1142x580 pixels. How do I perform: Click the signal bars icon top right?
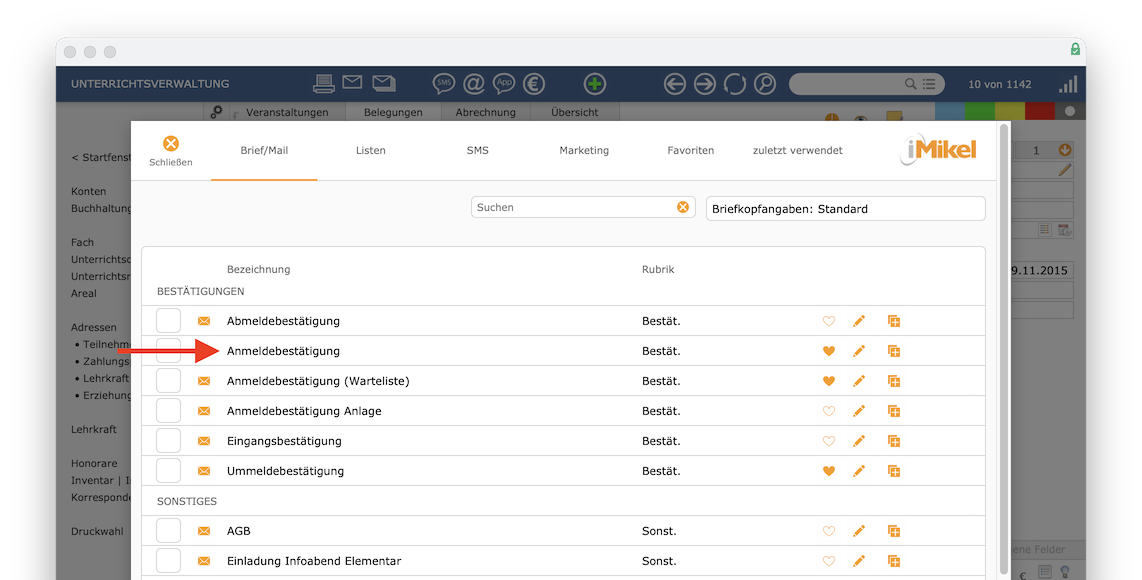pyautogui.click(x=1068, y=85)
